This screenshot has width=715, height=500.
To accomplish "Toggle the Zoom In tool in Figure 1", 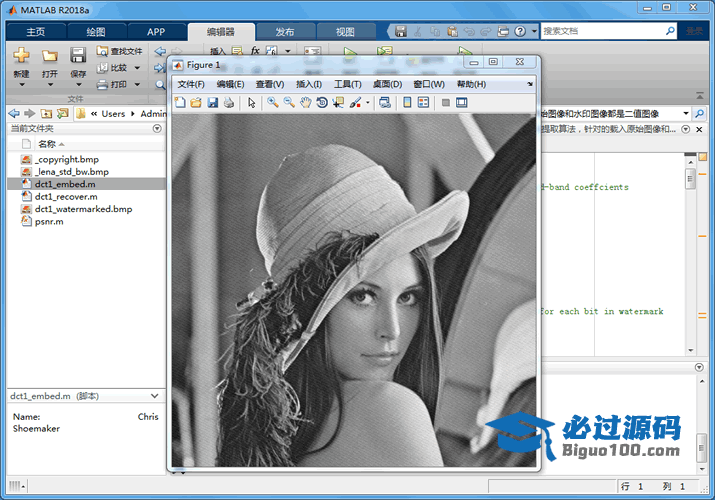I will [273, 103].
